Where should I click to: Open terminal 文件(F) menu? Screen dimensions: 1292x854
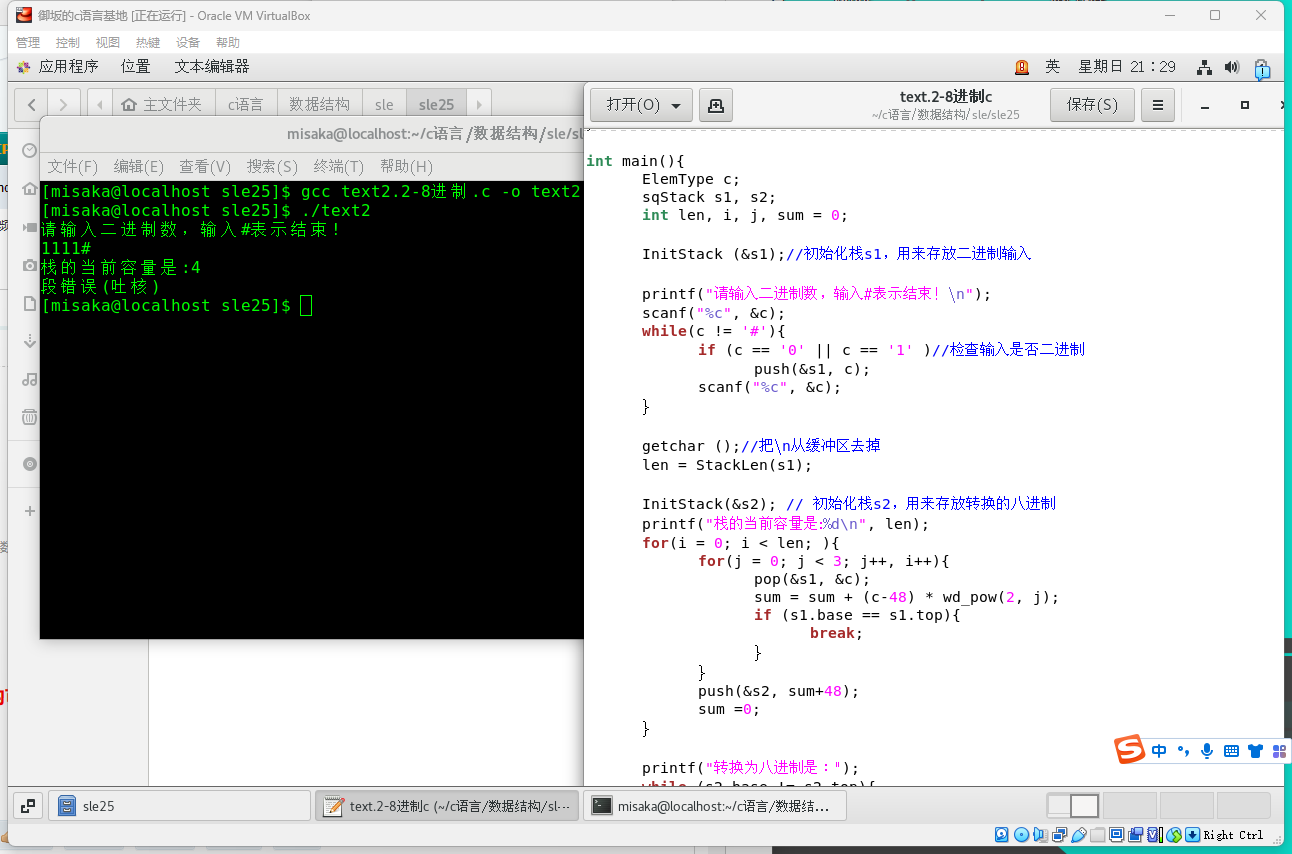73,166
